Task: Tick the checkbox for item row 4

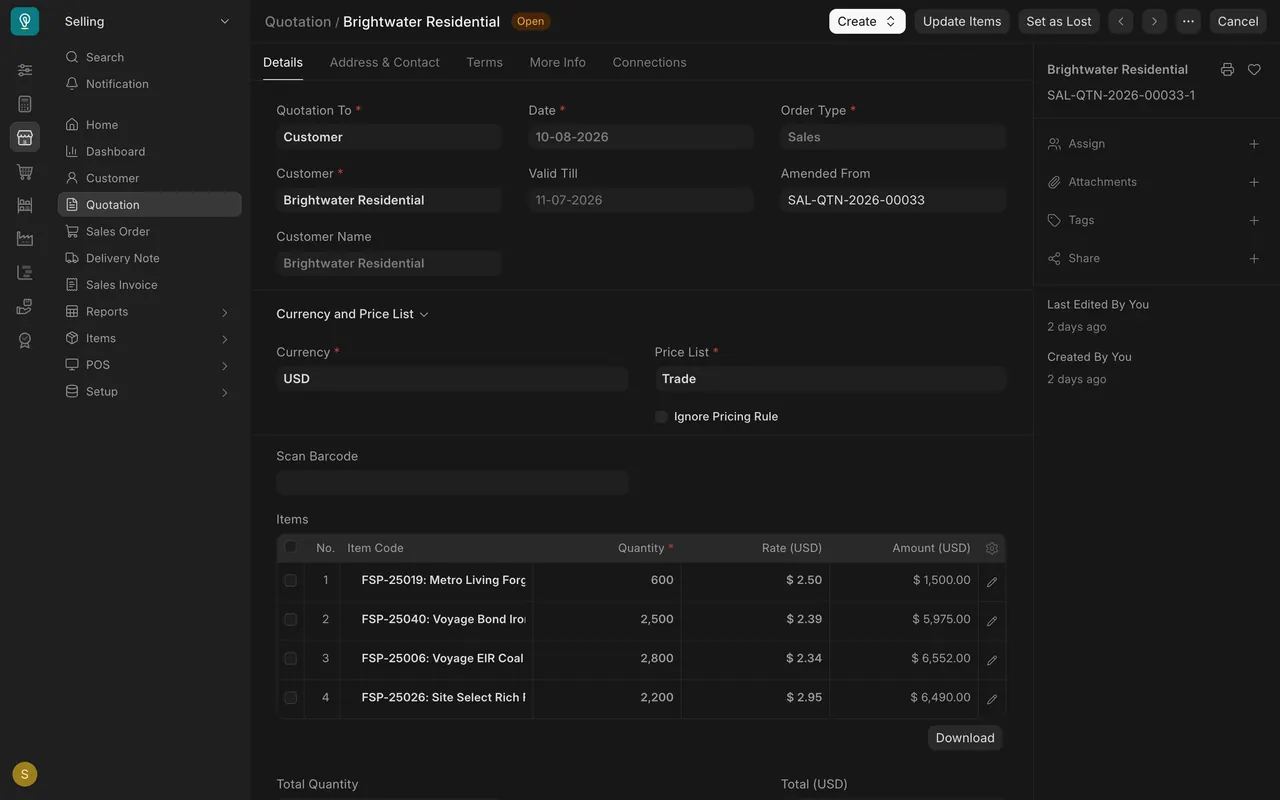Action: [290, 697]
